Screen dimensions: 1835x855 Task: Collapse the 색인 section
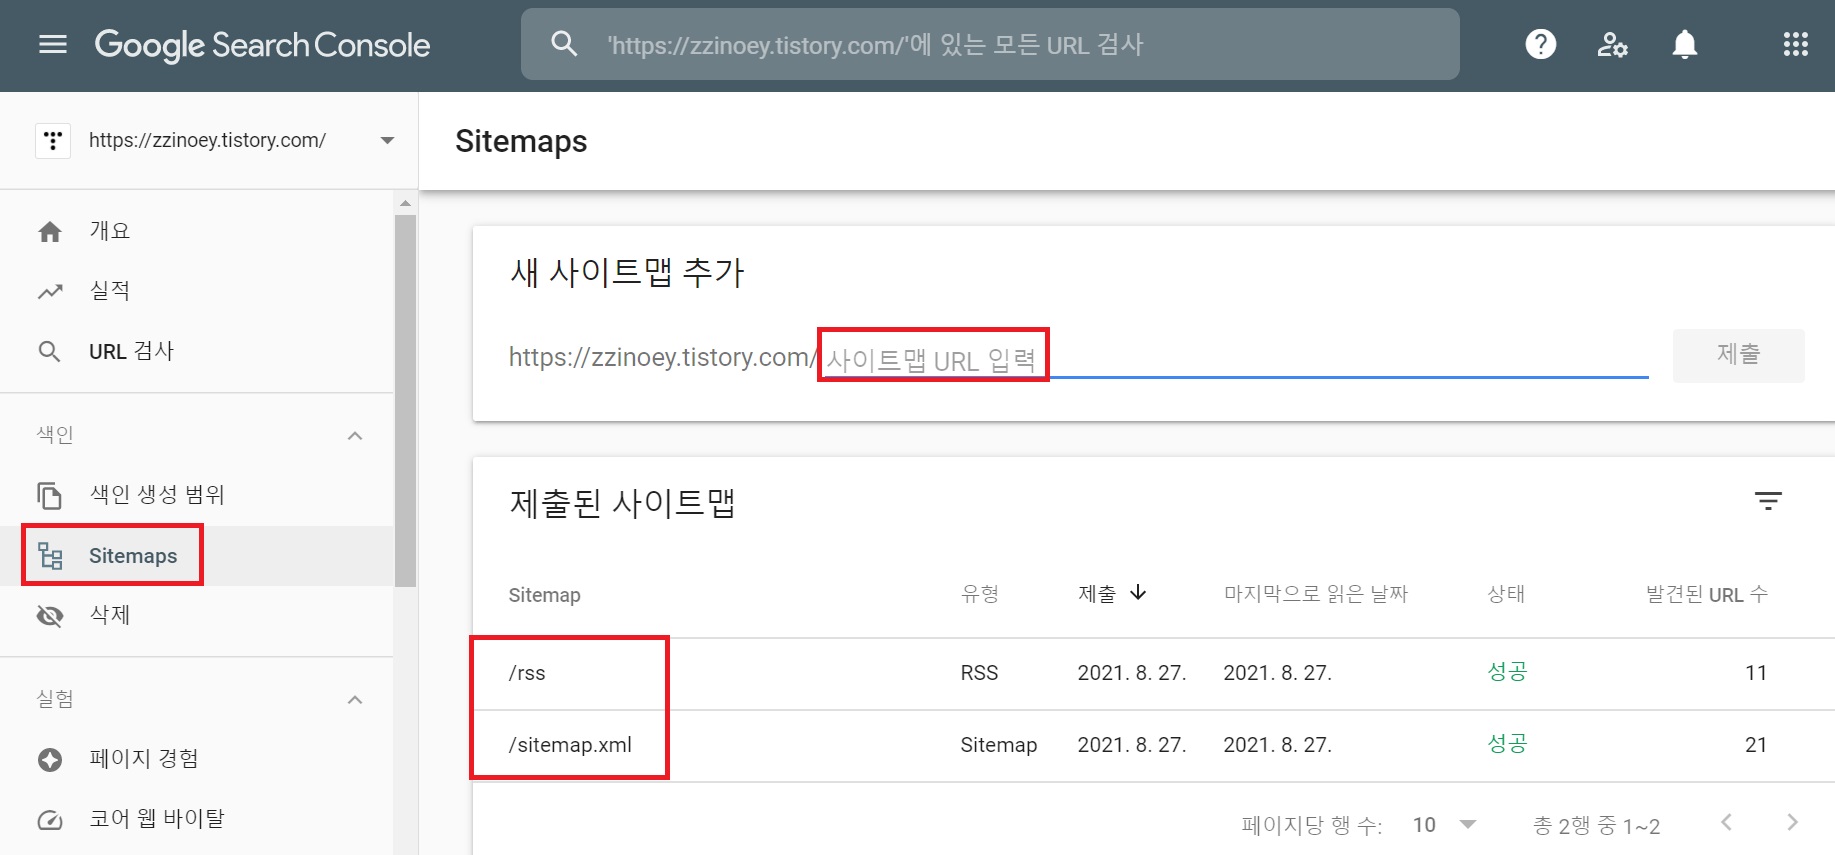click(355, 436)
